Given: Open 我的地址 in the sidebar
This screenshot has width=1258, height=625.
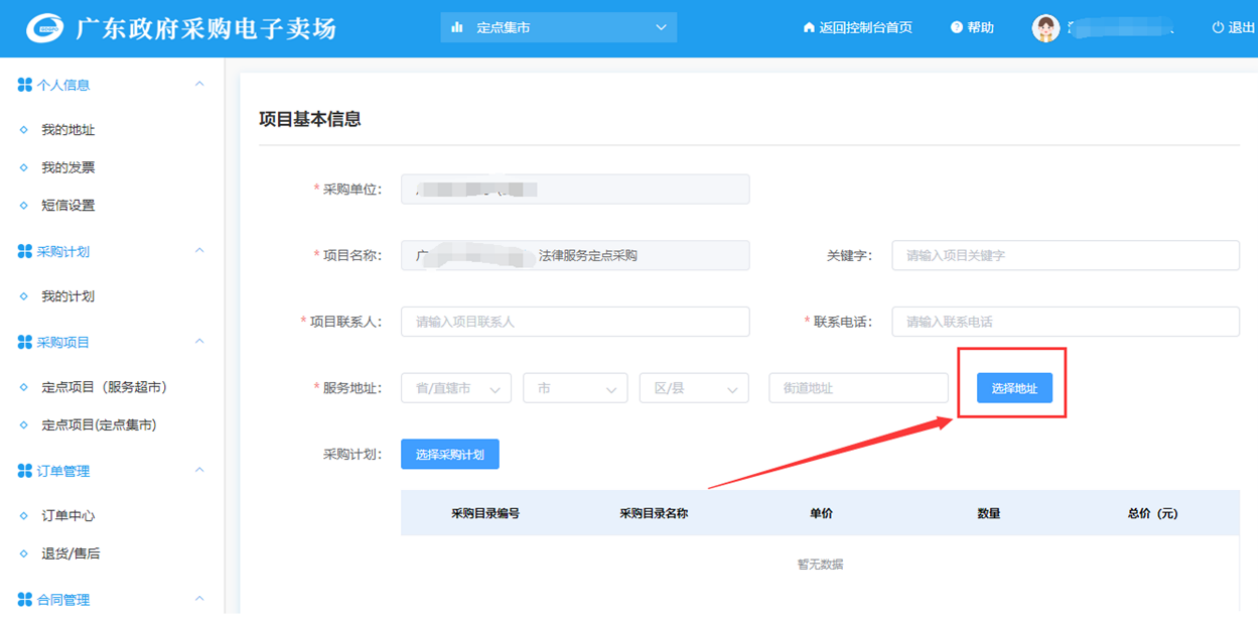Looking at the screenshot, I should pyautogui.click(x=68, y=130).
